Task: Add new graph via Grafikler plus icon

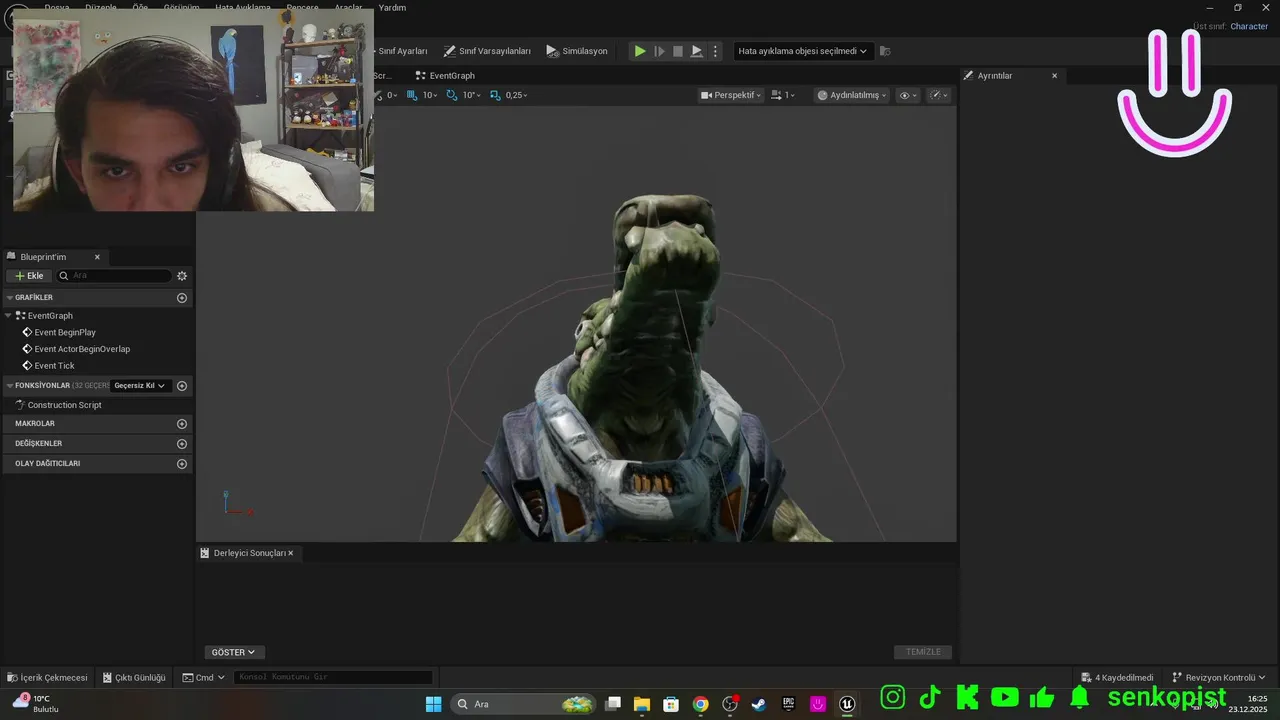Action: (x=182, y=298)
